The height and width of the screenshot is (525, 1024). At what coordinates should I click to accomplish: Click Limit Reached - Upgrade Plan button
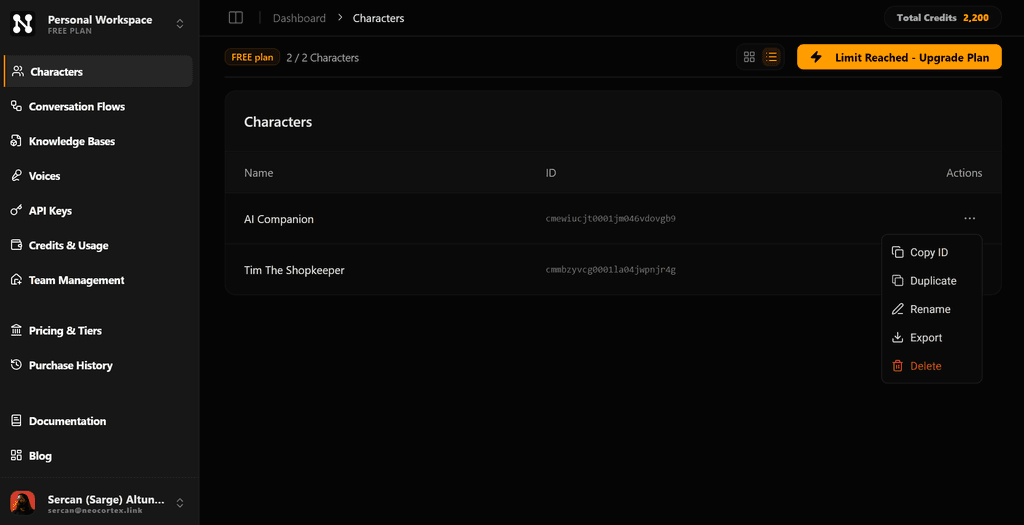coord(899,58)
